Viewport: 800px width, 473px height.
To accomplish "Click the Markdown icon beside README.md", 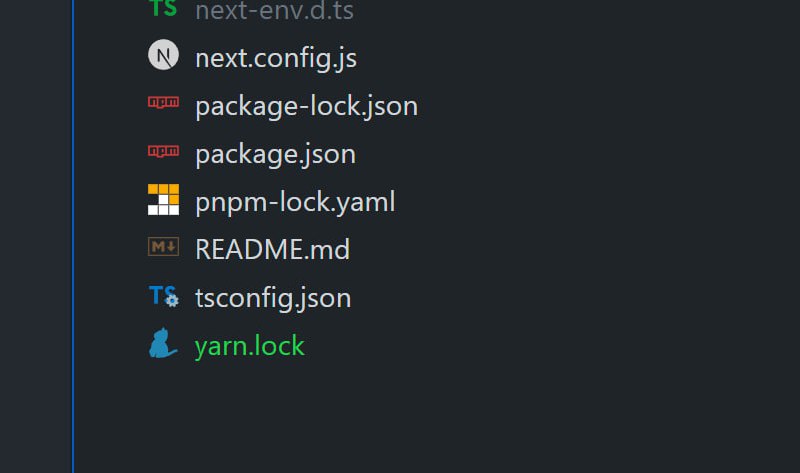I will (x=163, y=247).
